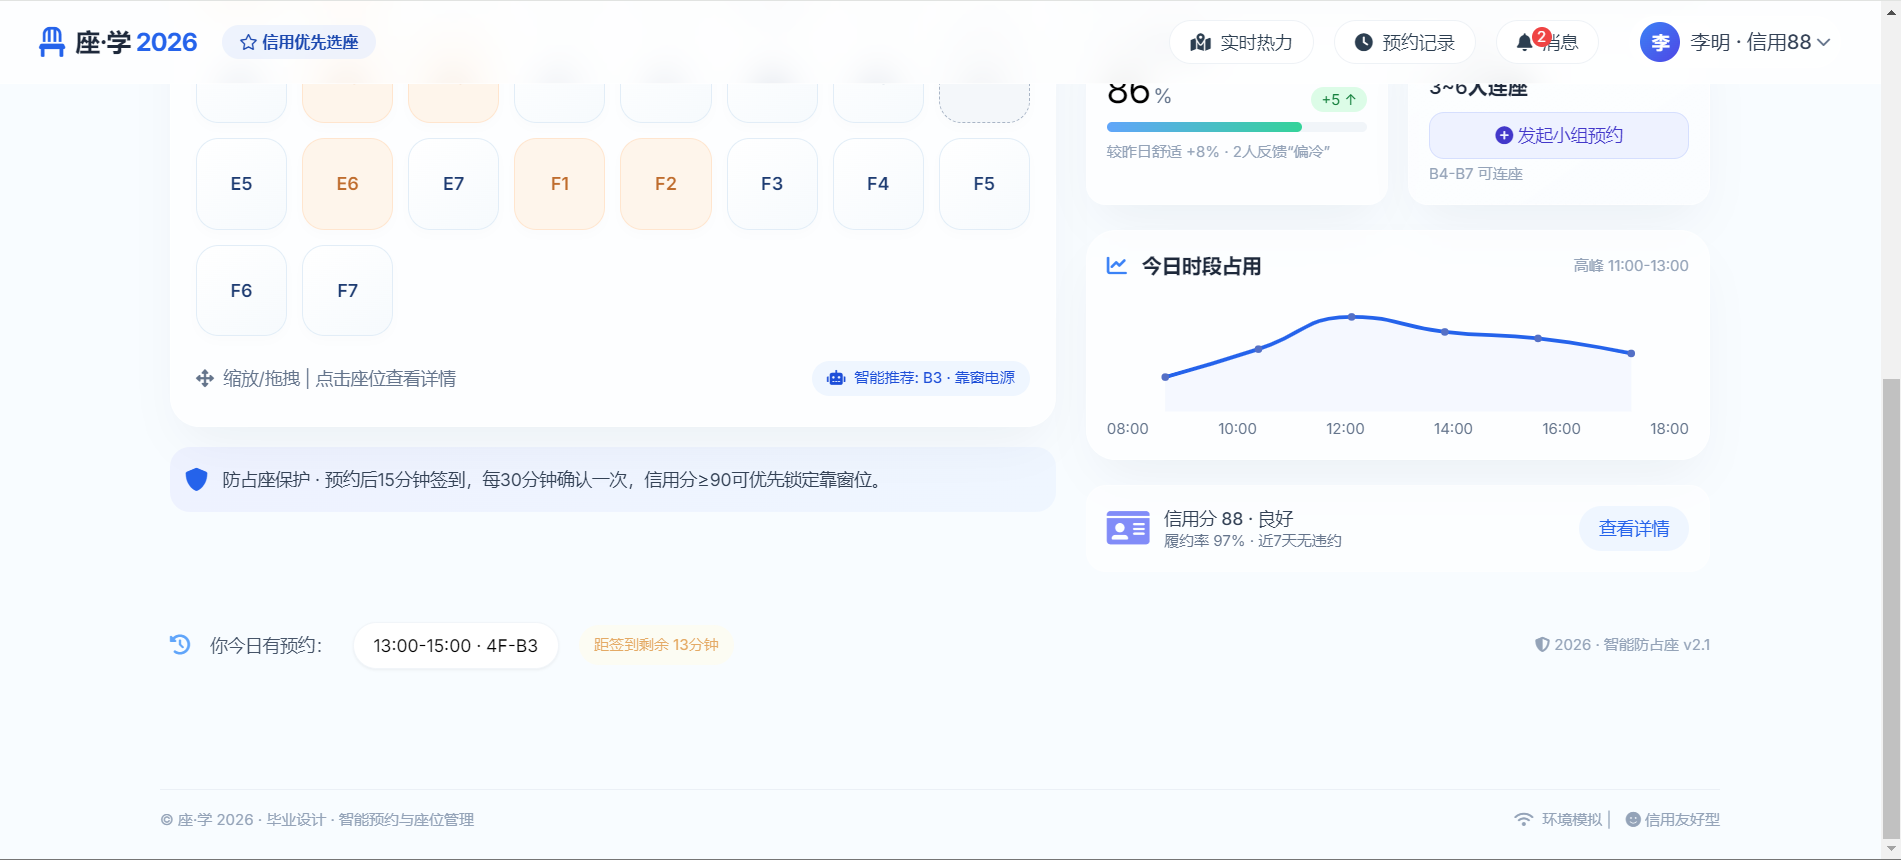This screenshot has height=860, width=1901.
Task: Click the shield icon by 智能防占座 v2.1
Action: click(x=1542, y=645)
